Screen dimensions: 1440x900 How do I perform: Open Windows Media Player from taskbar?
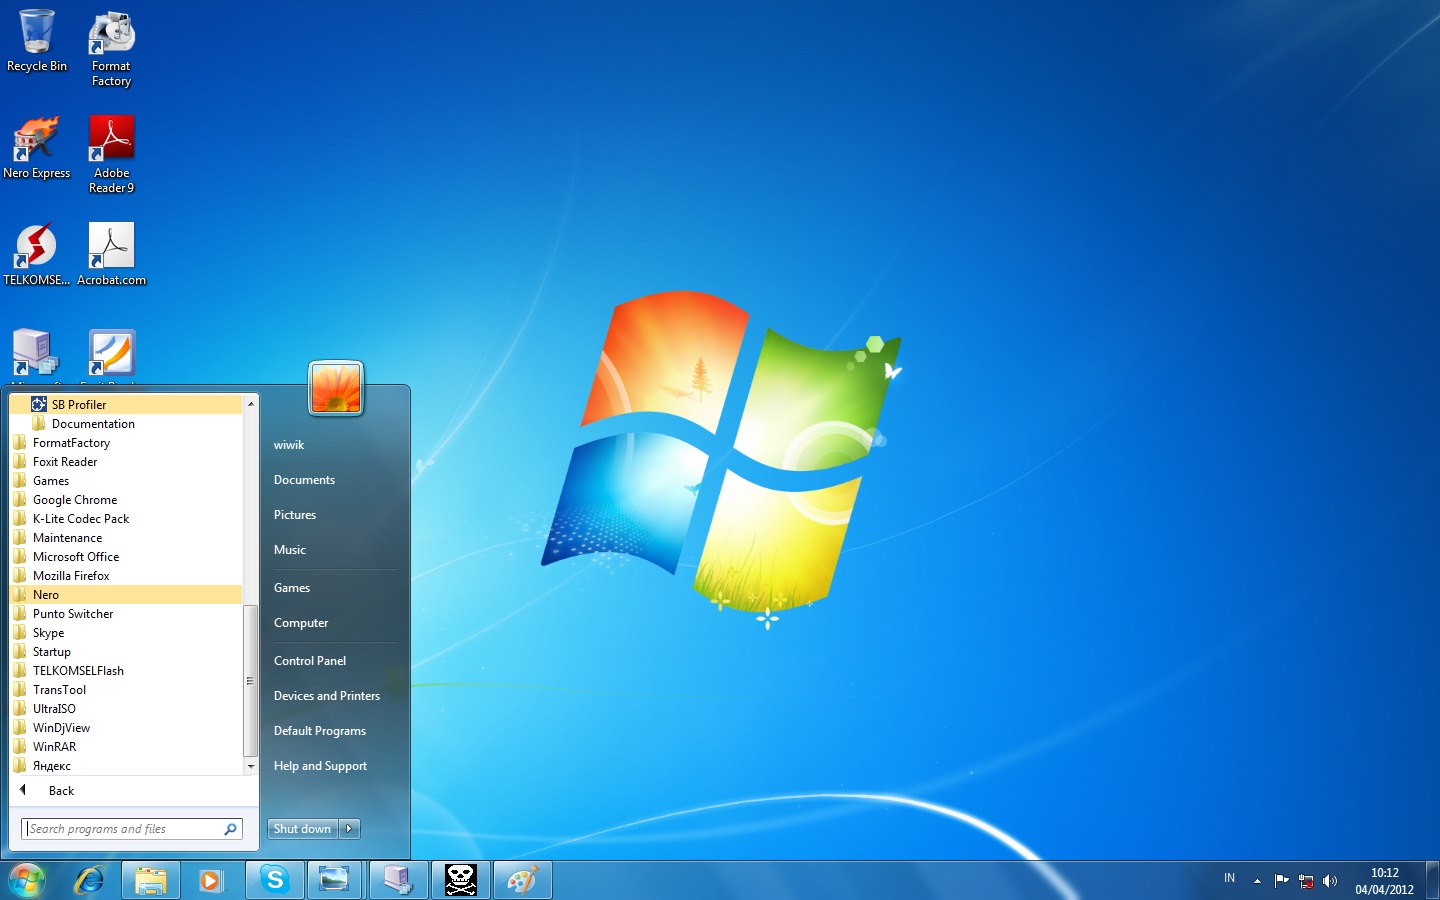[211, 880]
